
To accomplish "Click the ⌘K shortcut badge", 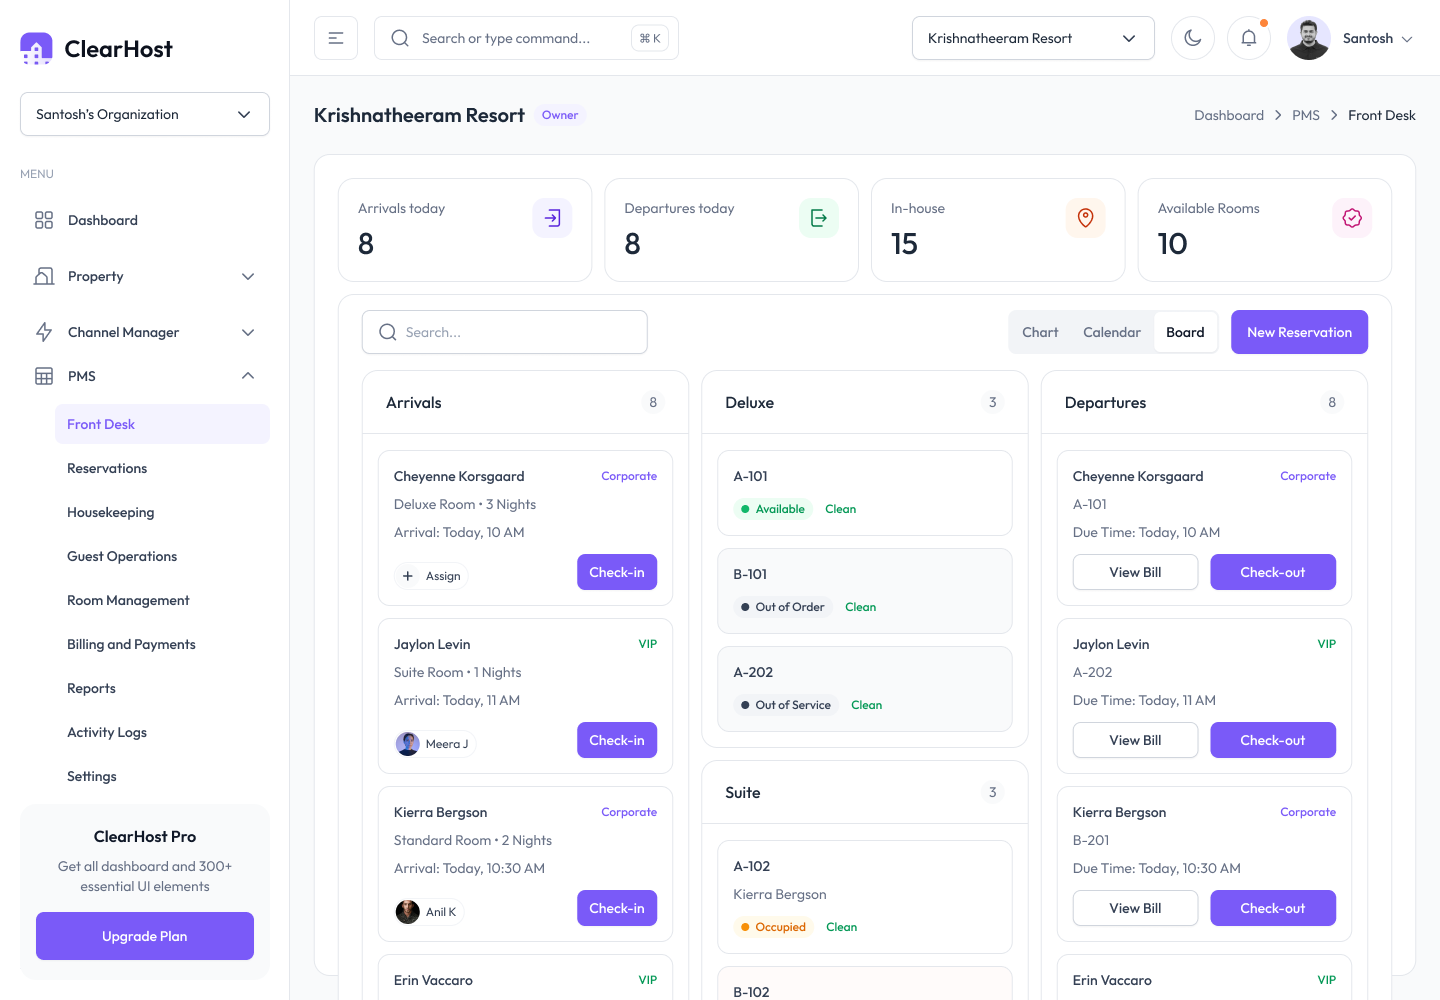I will click(650, 38).
